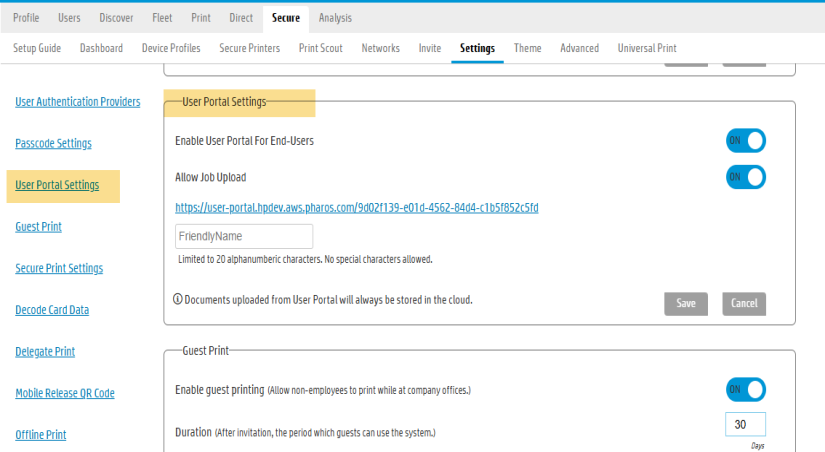
Task: Disable the Enable guest printing toggle
Action: coord(746,389)
